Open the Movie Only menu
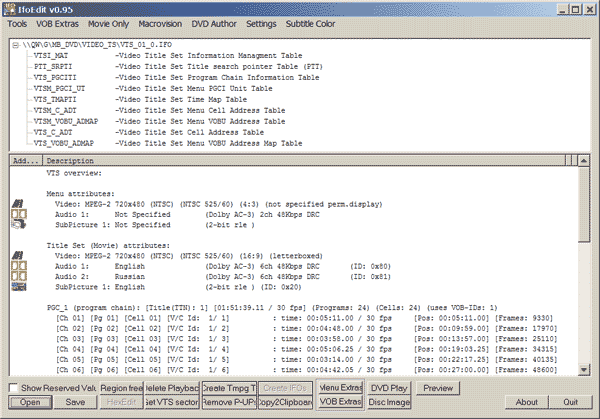 (x=109, y=24)
